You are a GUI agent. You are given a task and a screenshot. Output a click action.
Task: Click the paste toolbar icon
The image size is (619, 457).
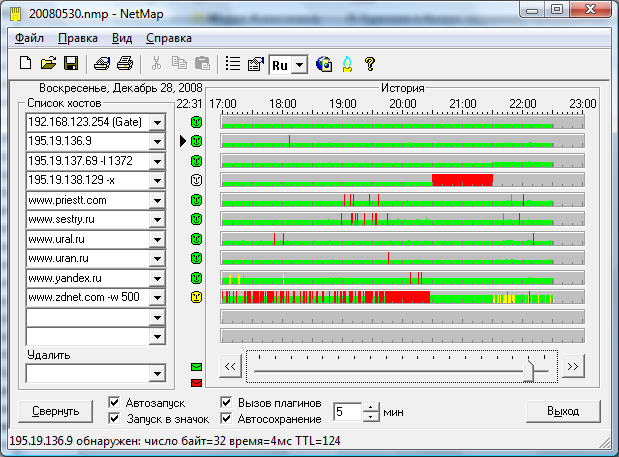click(x=203, y=63)
